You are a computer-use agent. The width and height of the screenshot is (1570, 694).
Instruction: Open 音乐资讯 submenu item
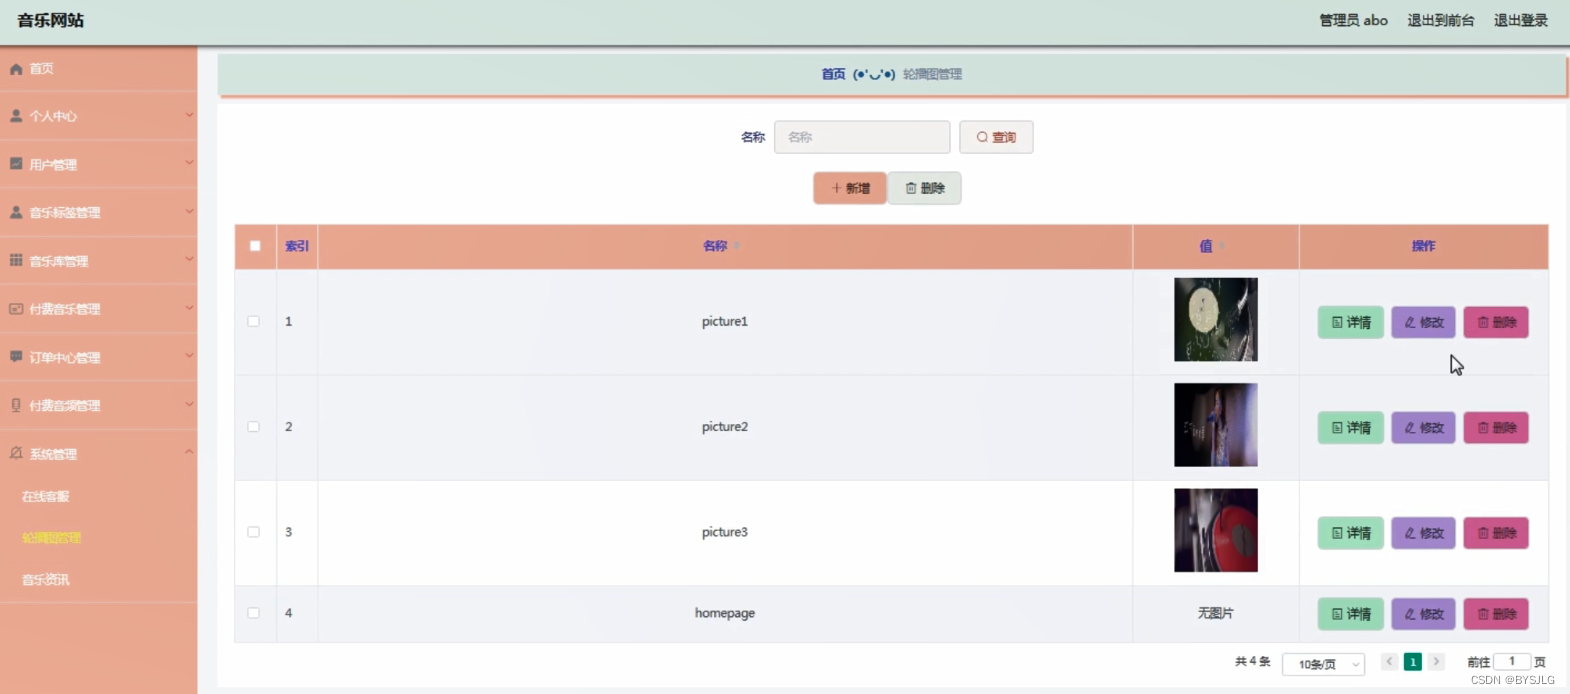(46, 580)
